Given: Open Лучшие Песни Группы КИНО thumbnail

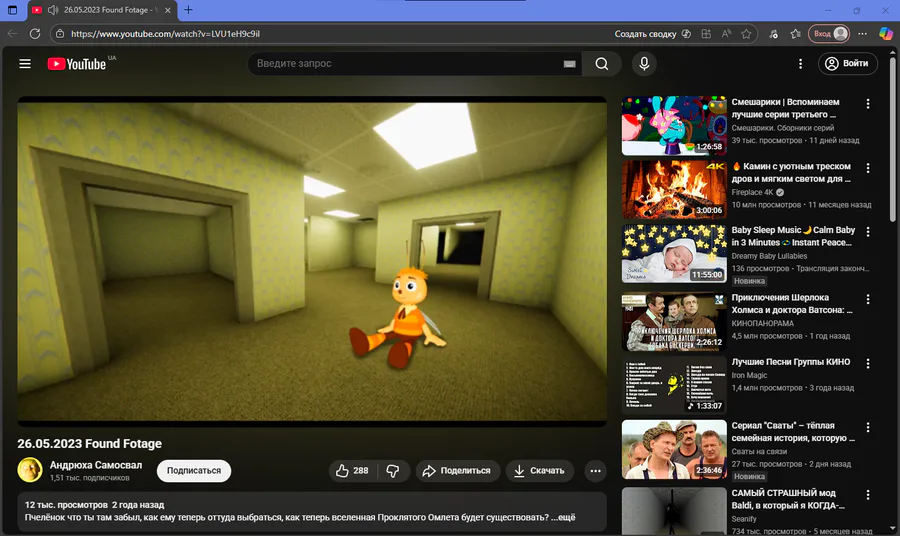Looking at the screenshot, I should pyautogui.click(x=674, y=385).
